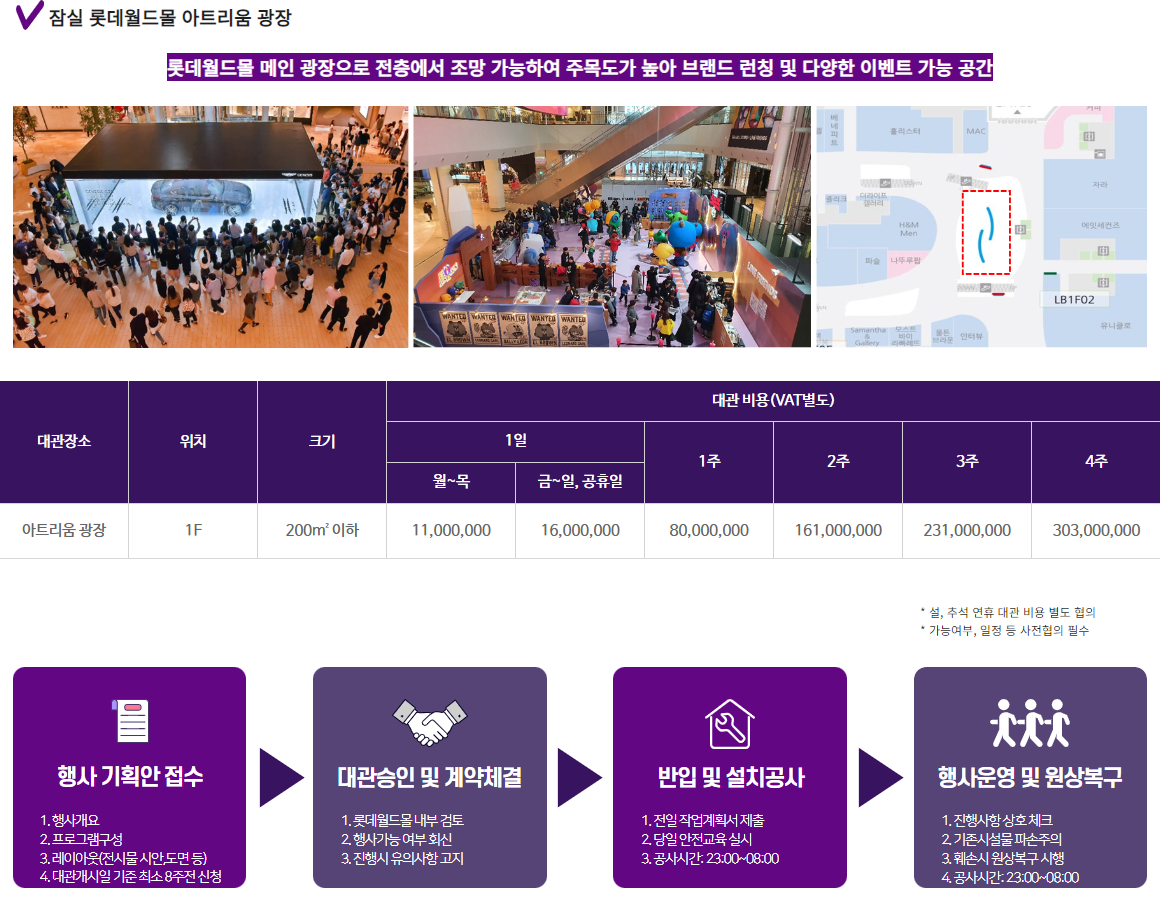The image size is (1160, 900).
Task: Click the 아트리움 광장 row cell
Action: [x=64, y=530]
